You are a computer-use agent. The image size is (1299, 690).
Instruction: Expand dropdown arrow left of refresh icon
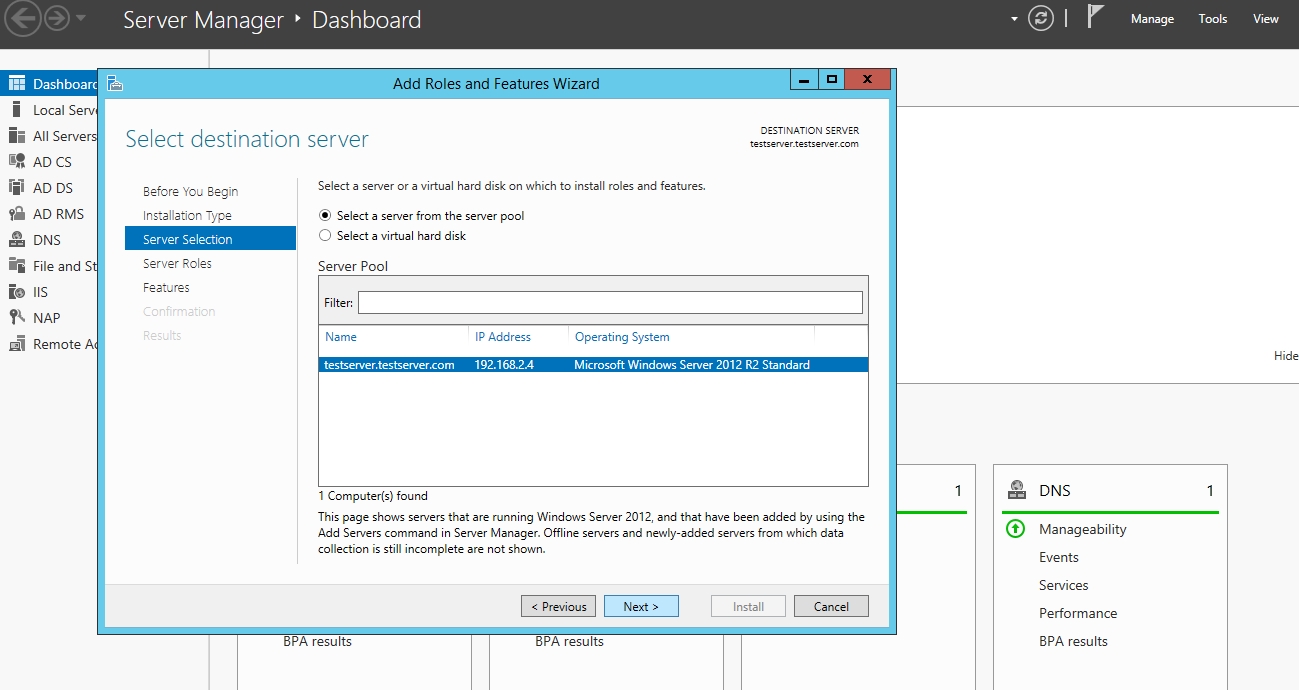(1014, 19)
